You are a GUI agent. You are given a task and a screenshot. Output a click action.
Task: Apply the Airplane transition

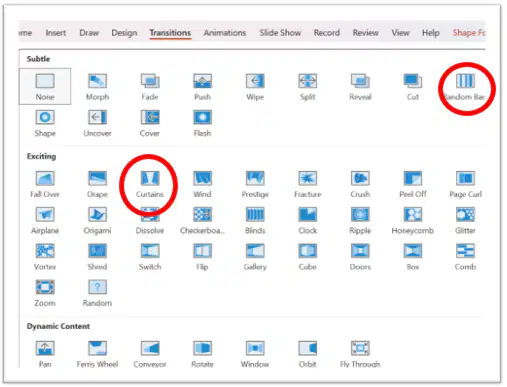(45, 220)
